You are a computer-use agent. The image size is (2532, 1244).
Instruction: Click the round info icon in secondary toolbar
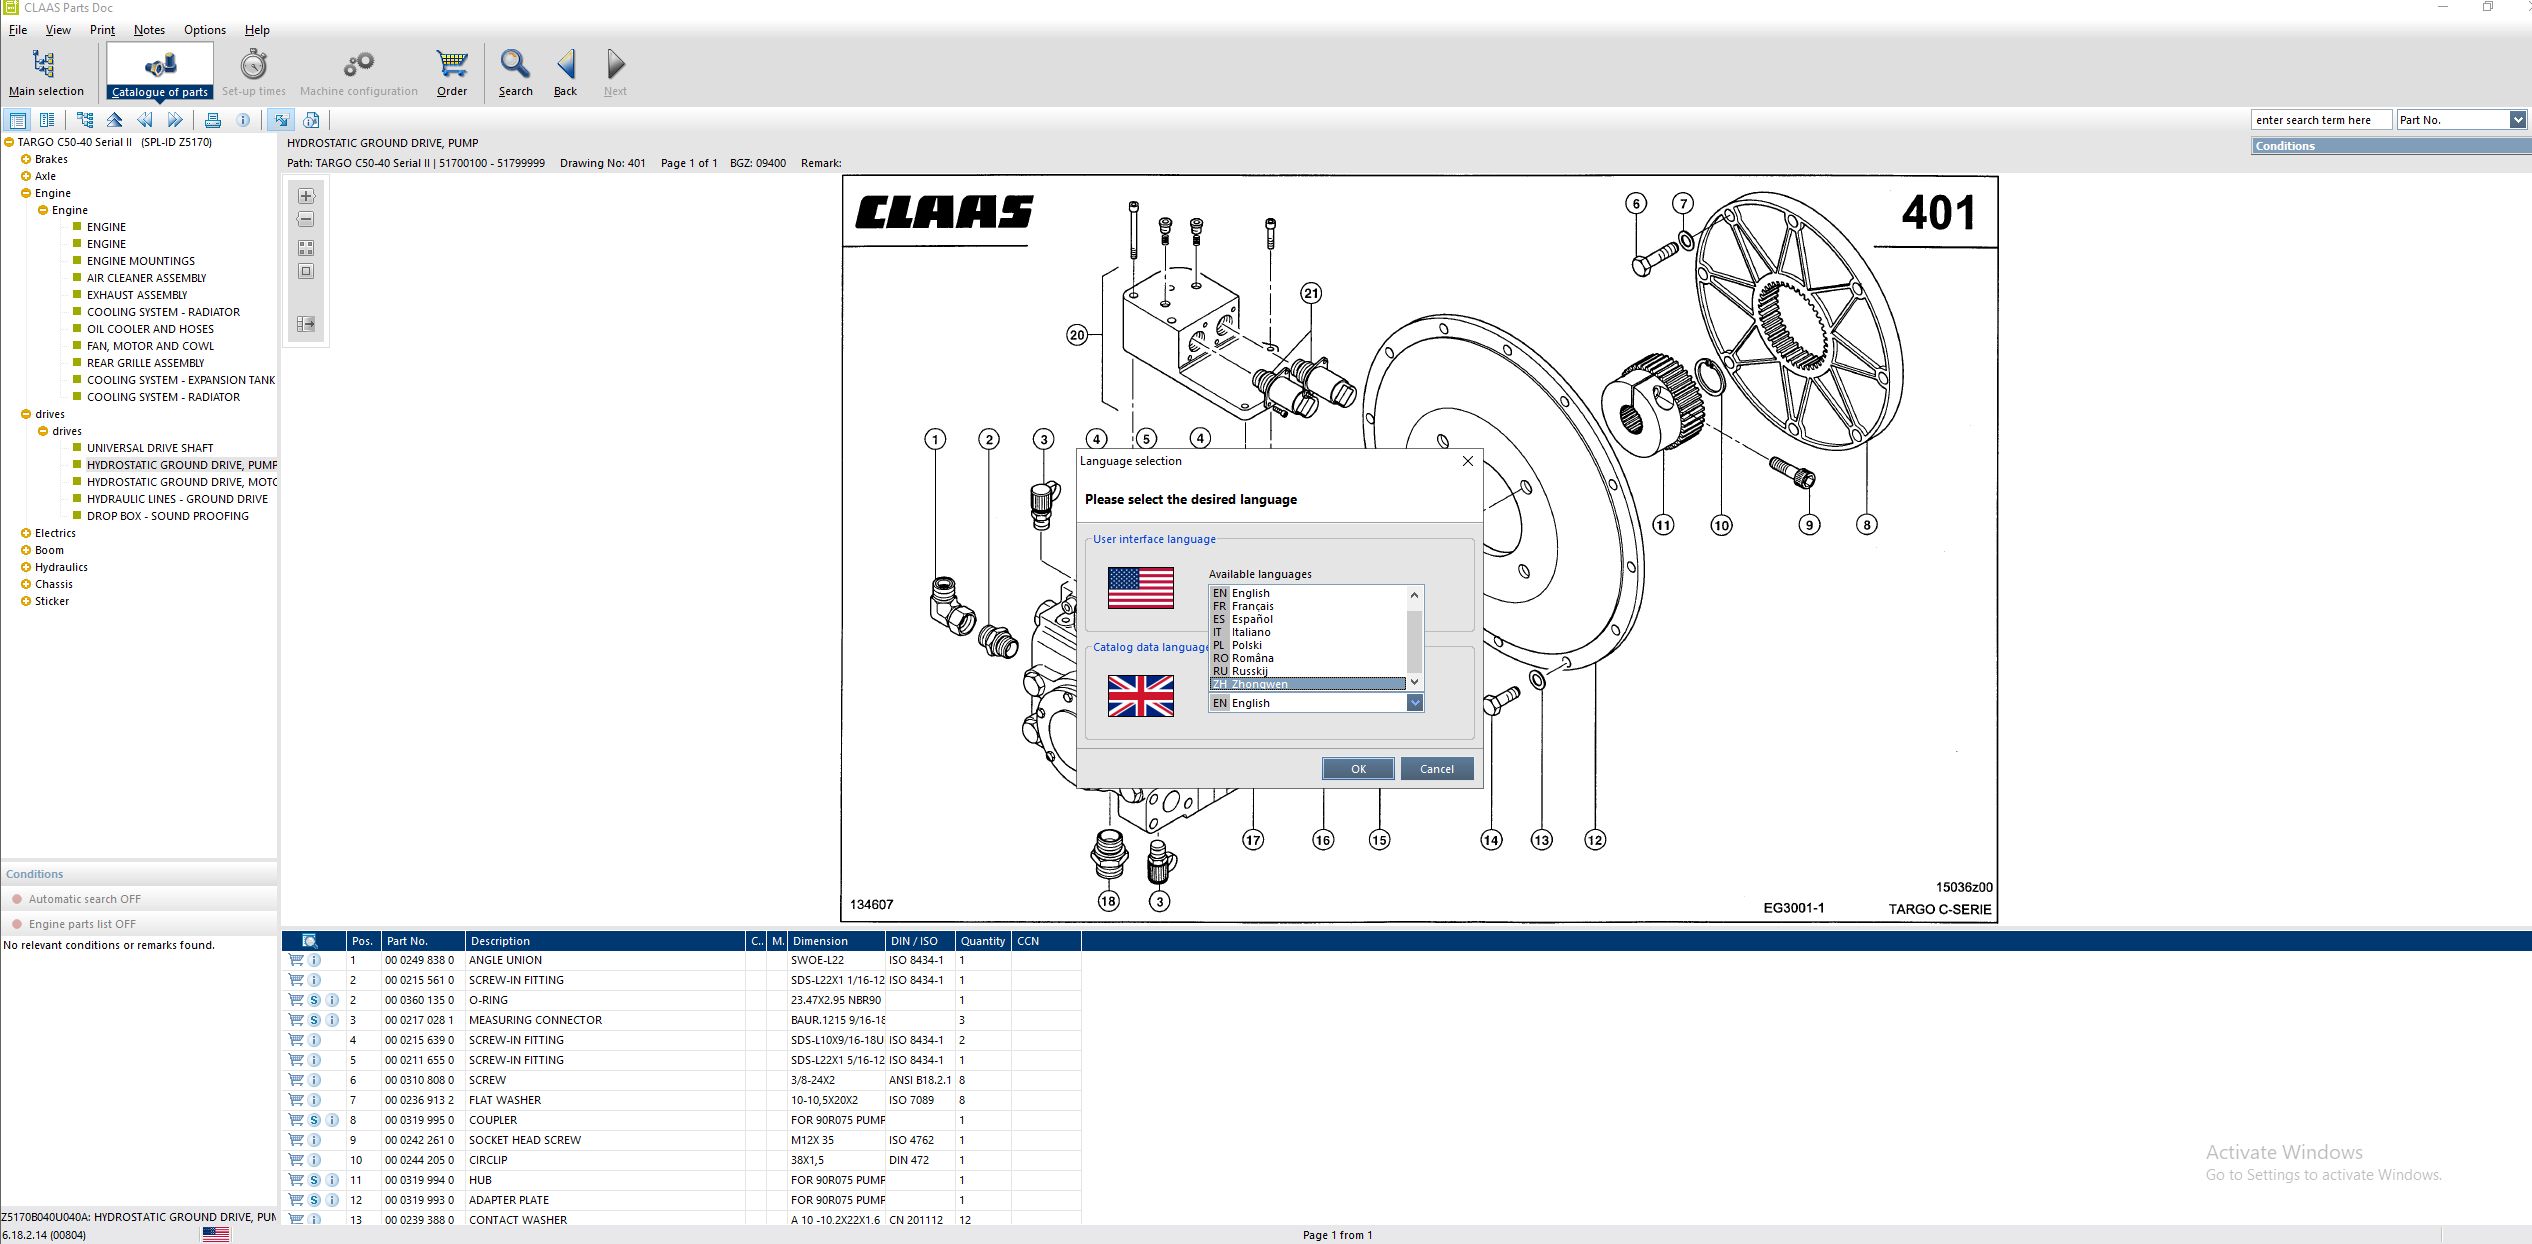[x=243, y=120]
